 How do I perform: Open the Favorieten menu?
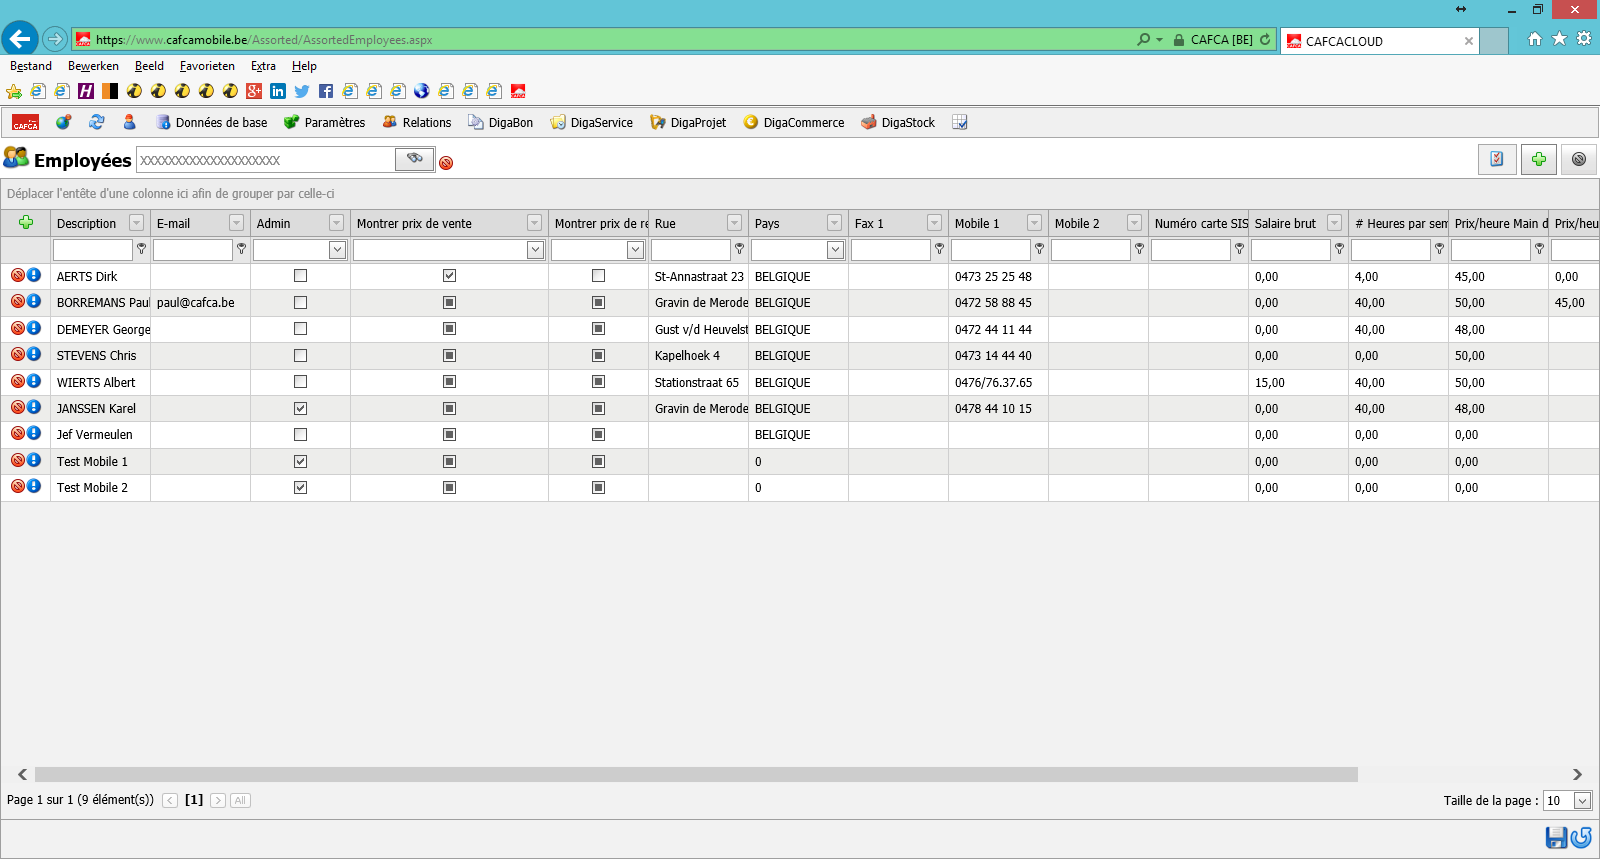coord(207,66)
